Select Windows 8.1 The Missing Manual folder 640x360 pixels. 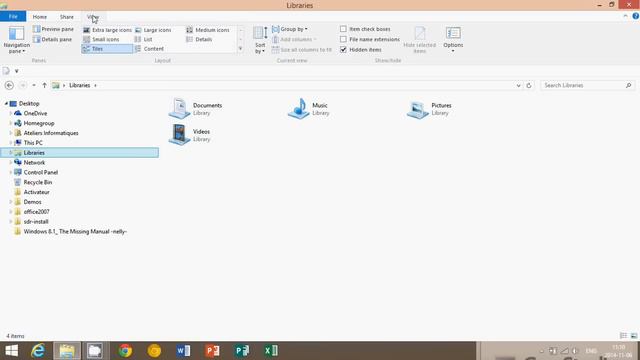[75, 231]
